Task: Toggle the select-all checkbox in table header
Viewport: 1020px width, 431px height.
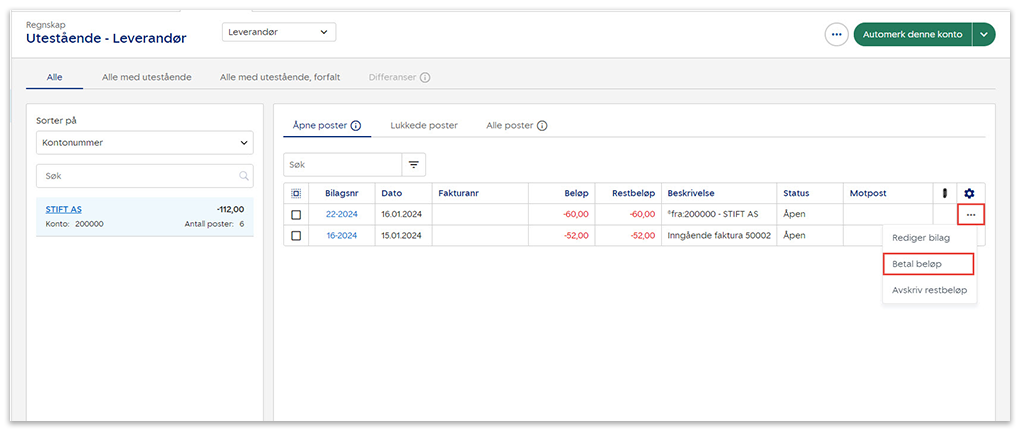Action: (296, 193)
